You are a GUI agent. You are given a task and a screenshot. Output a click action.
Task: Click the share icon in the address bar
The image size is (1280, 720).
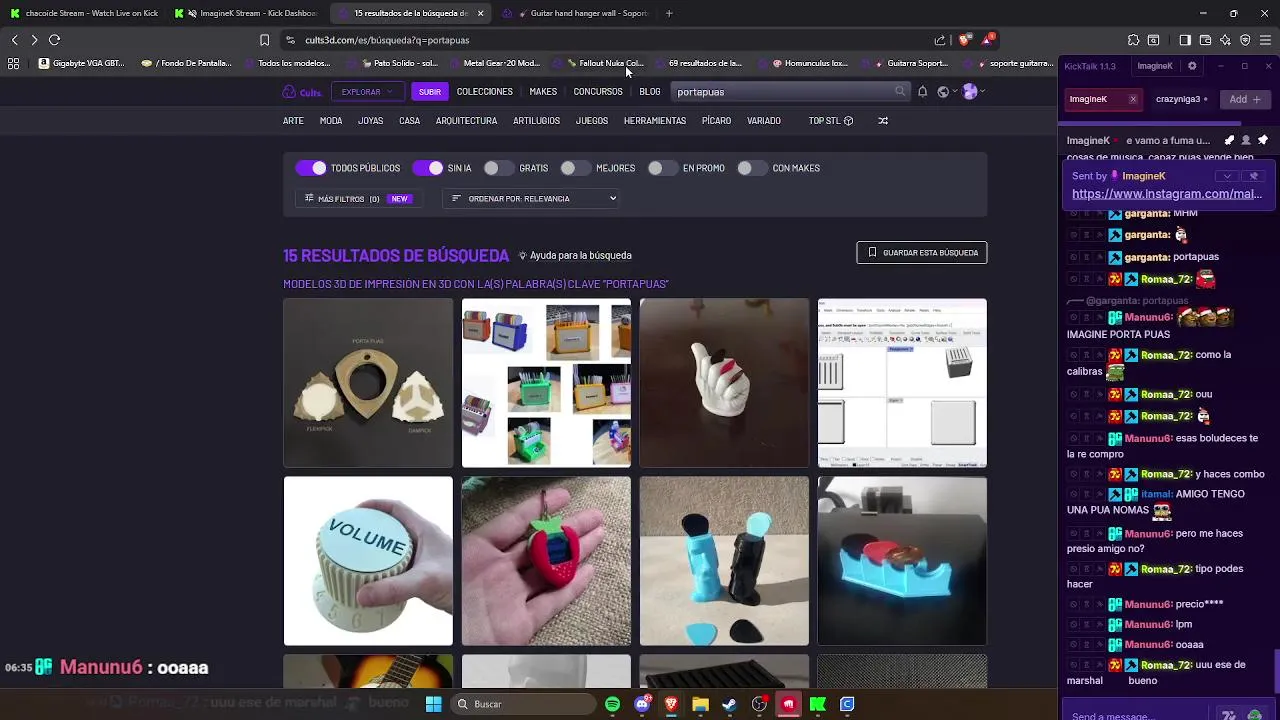tap(940, 40)
